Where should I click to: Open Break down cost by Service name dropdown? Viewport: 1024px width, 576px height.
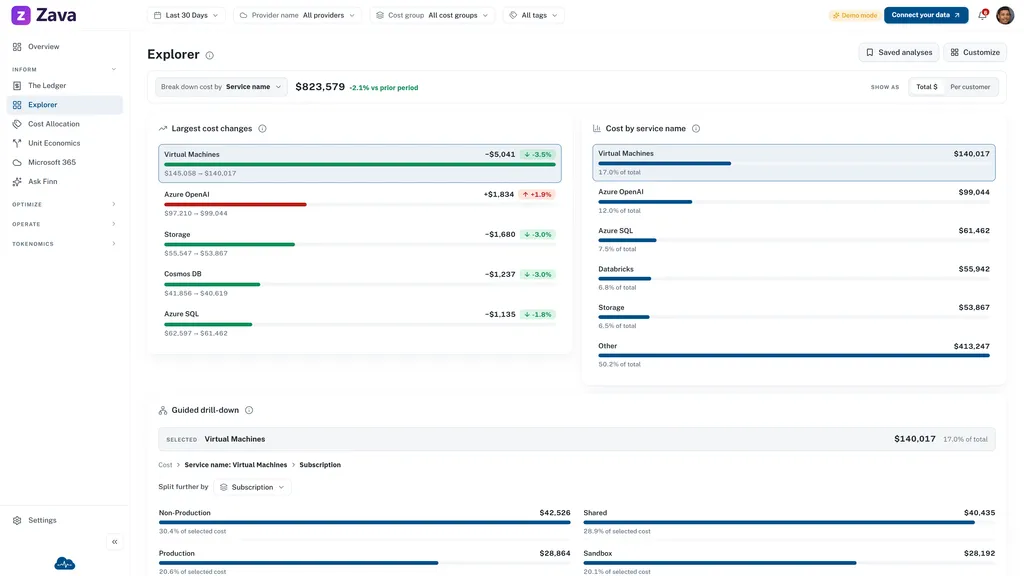221,87
